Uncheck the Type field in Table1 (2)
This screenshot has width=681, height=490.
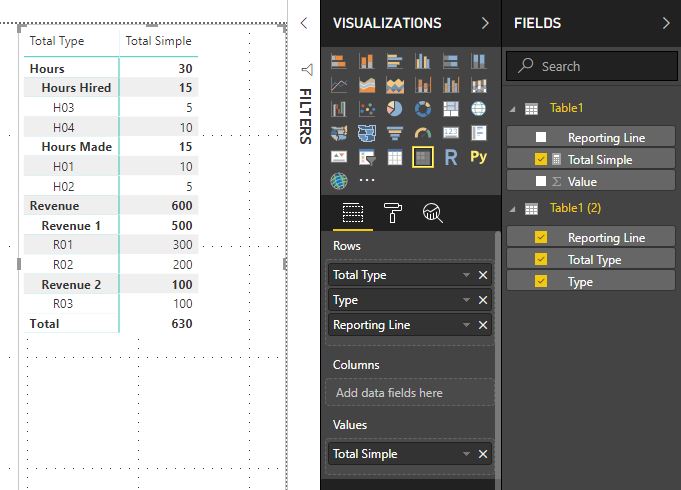541,281
